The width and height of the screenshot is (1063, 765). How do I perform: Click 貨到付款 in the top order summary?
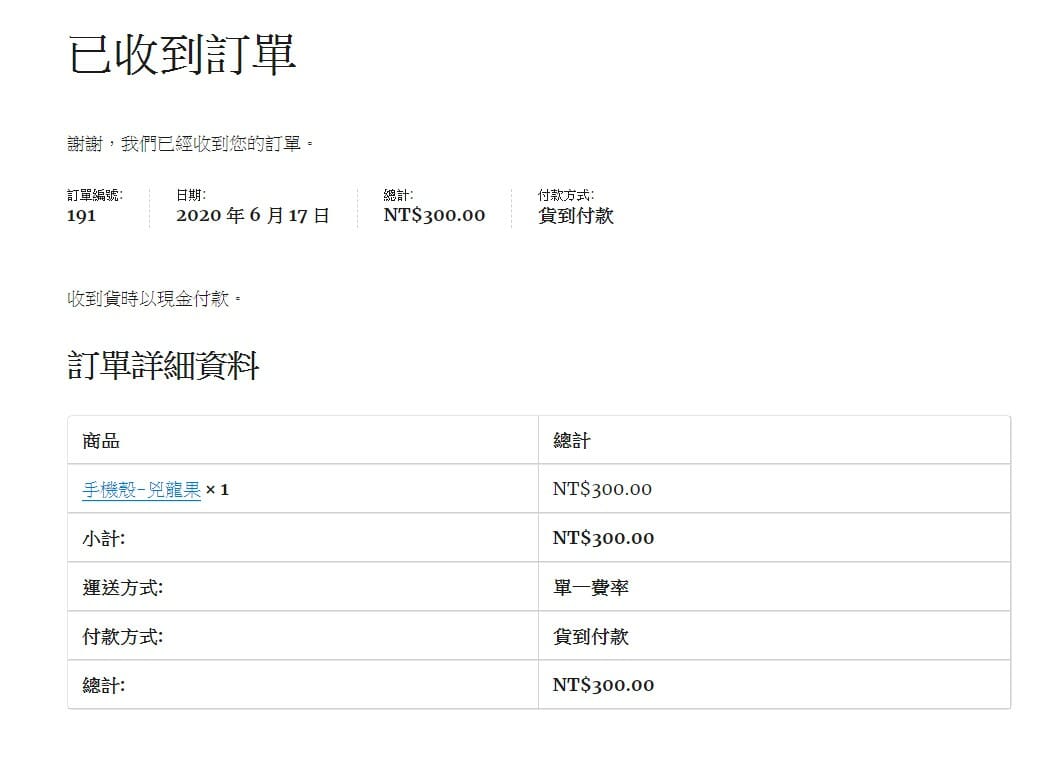point(575,215)
